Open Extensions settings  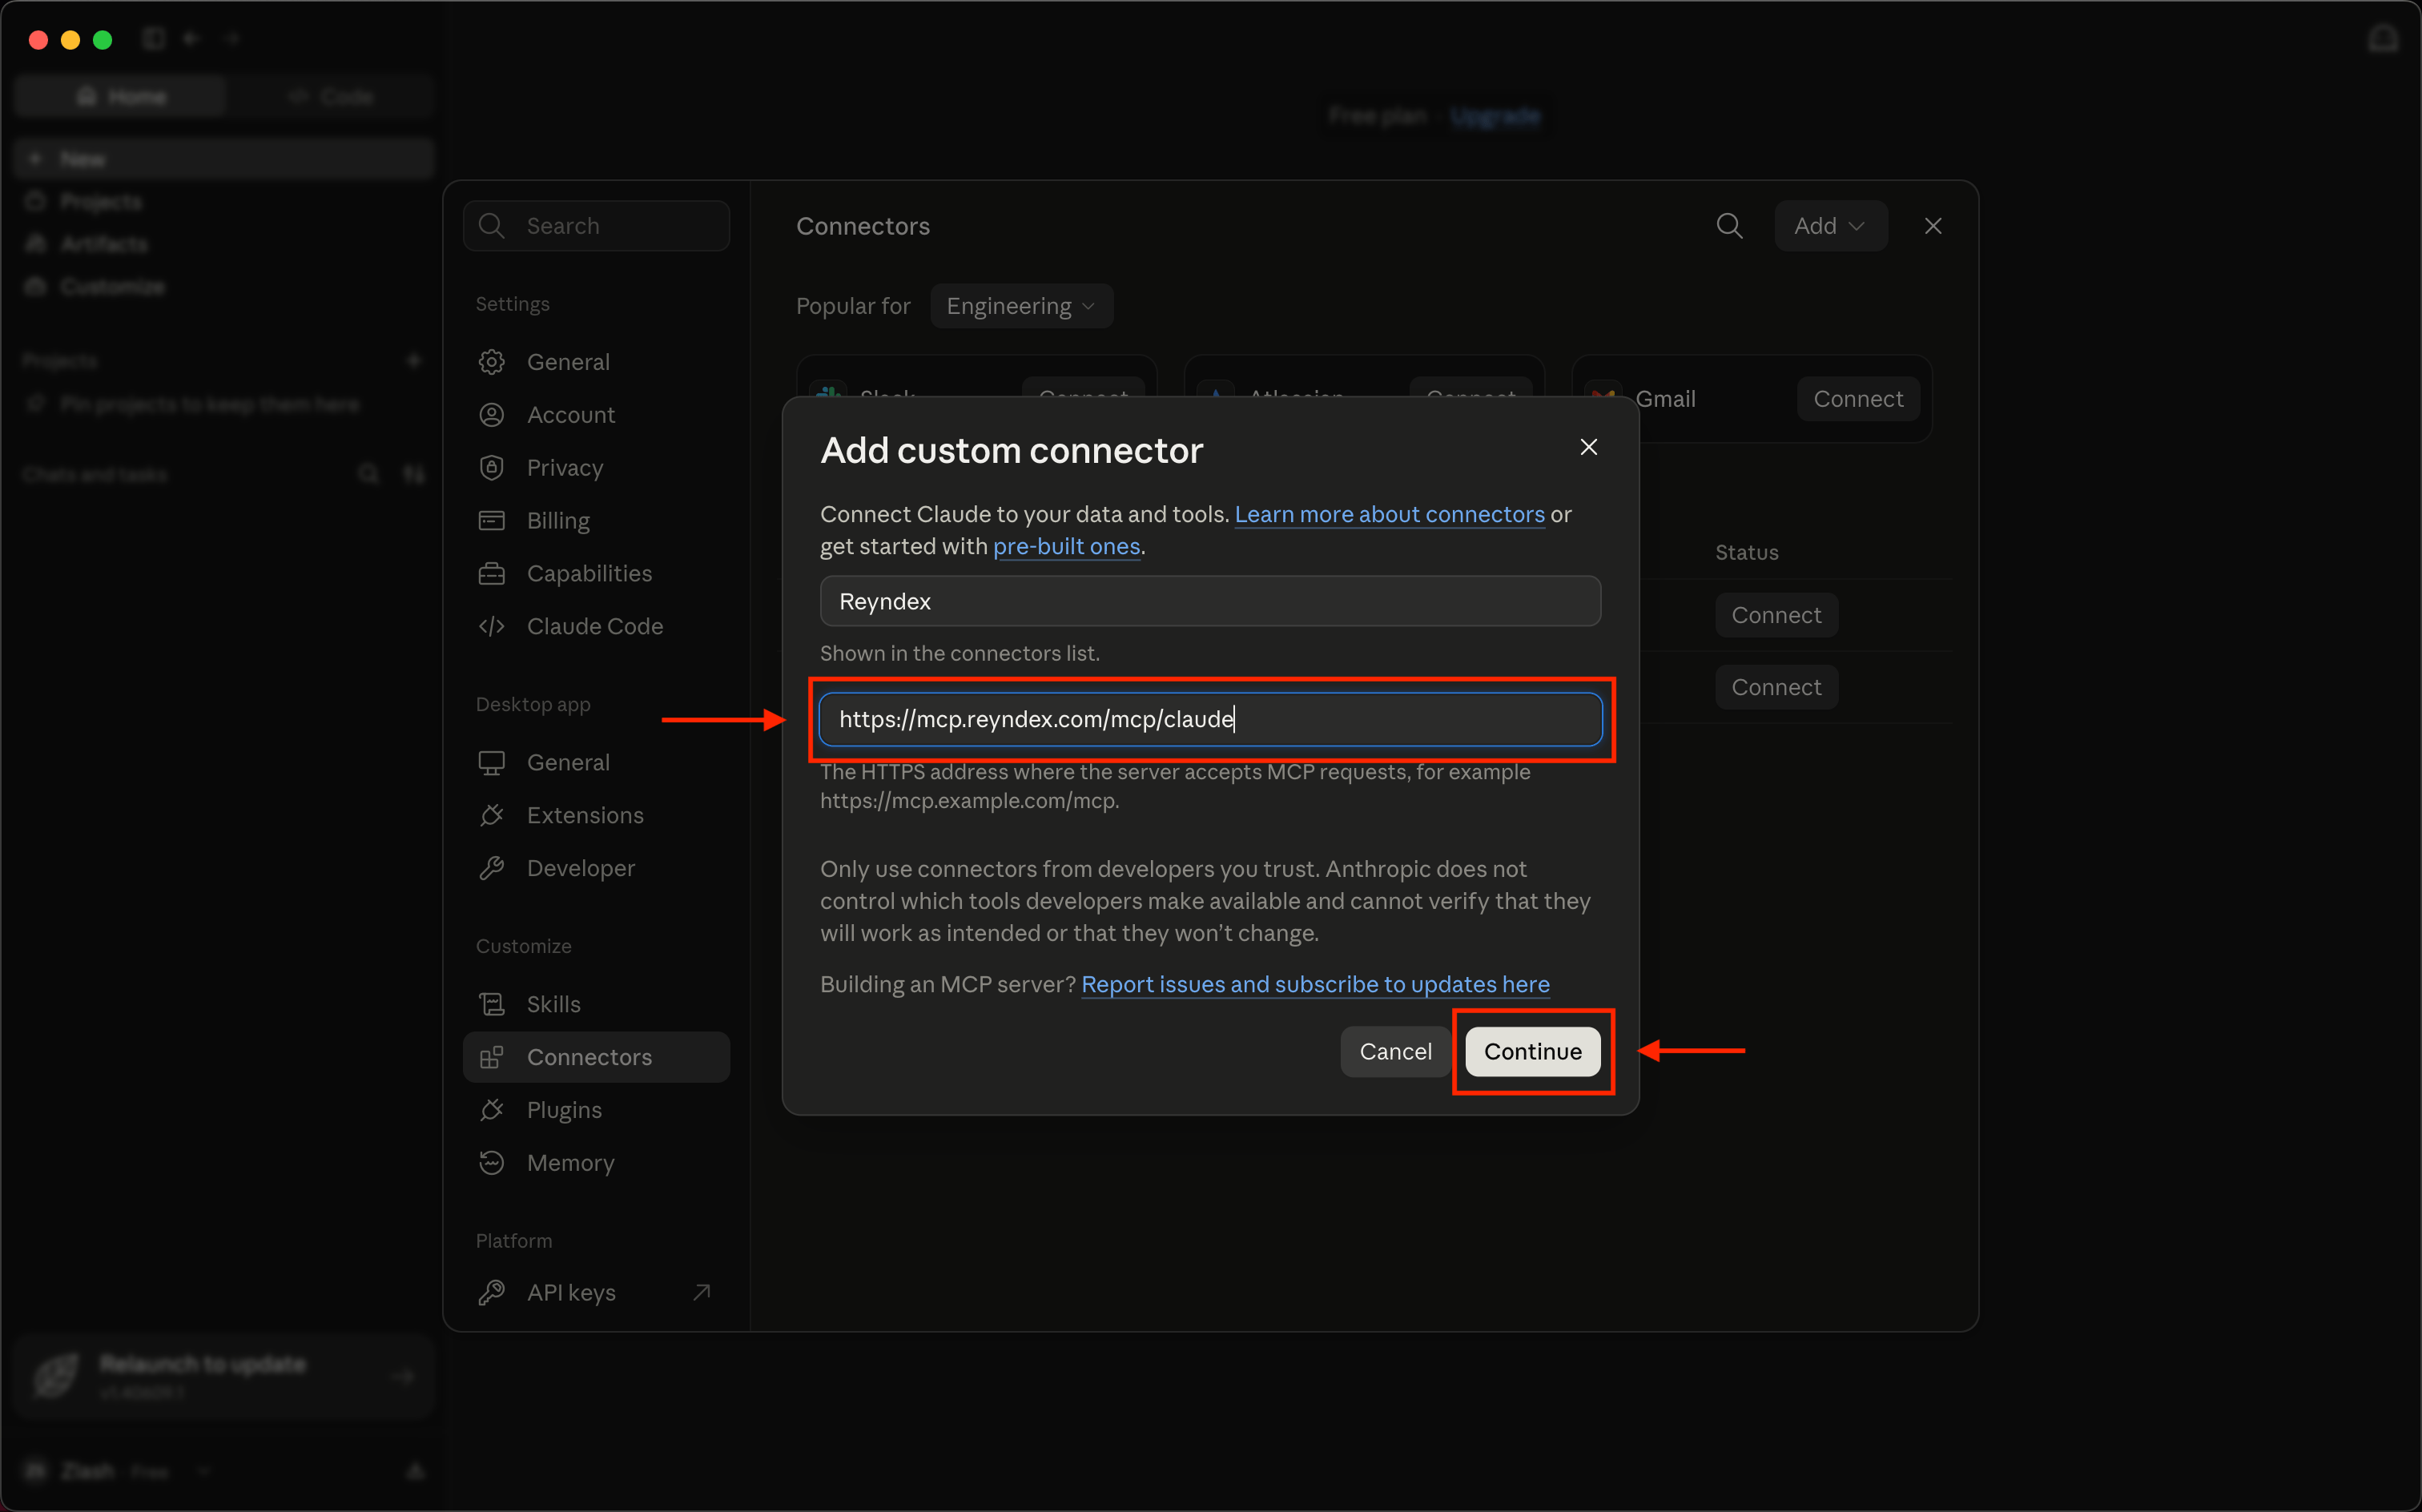tap(596, 815)
